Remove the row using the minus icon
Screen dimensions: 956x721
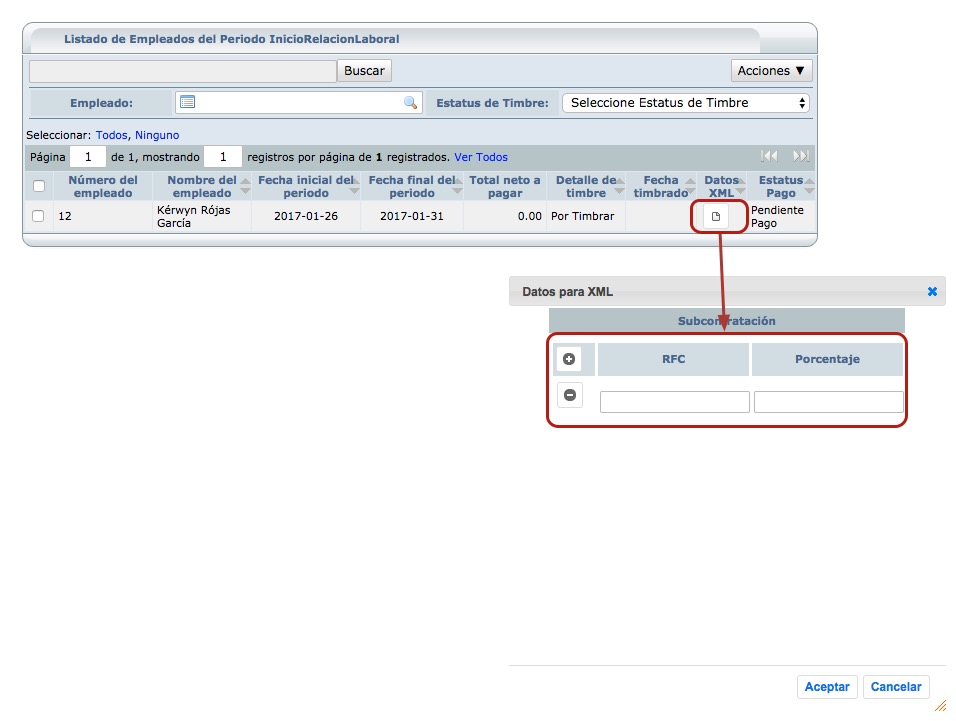pyautogui.click(x=570, y=395)
